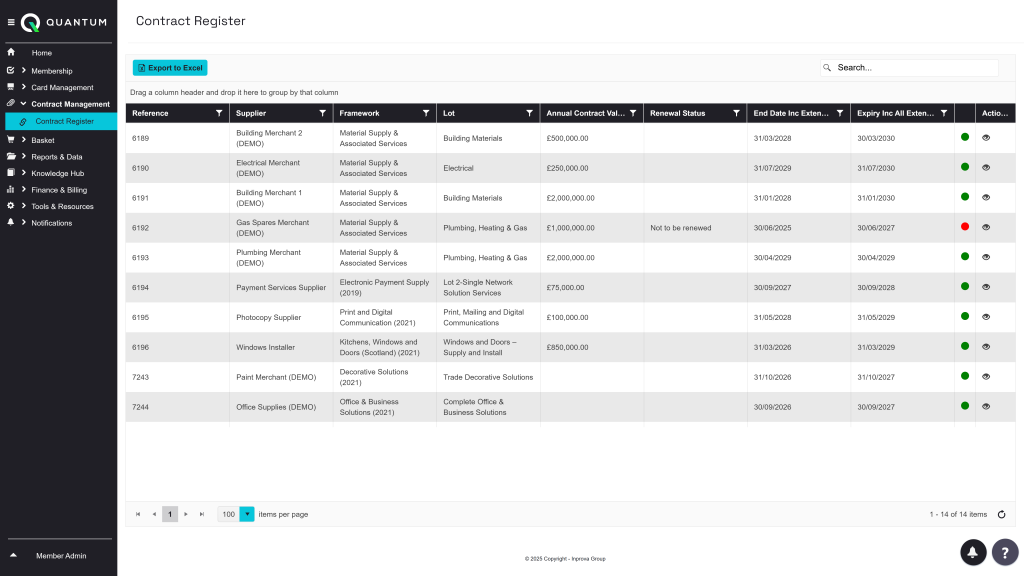View details of contract 6189
Viewport: 1024px width, 576px height.
[x=986, y=140]
